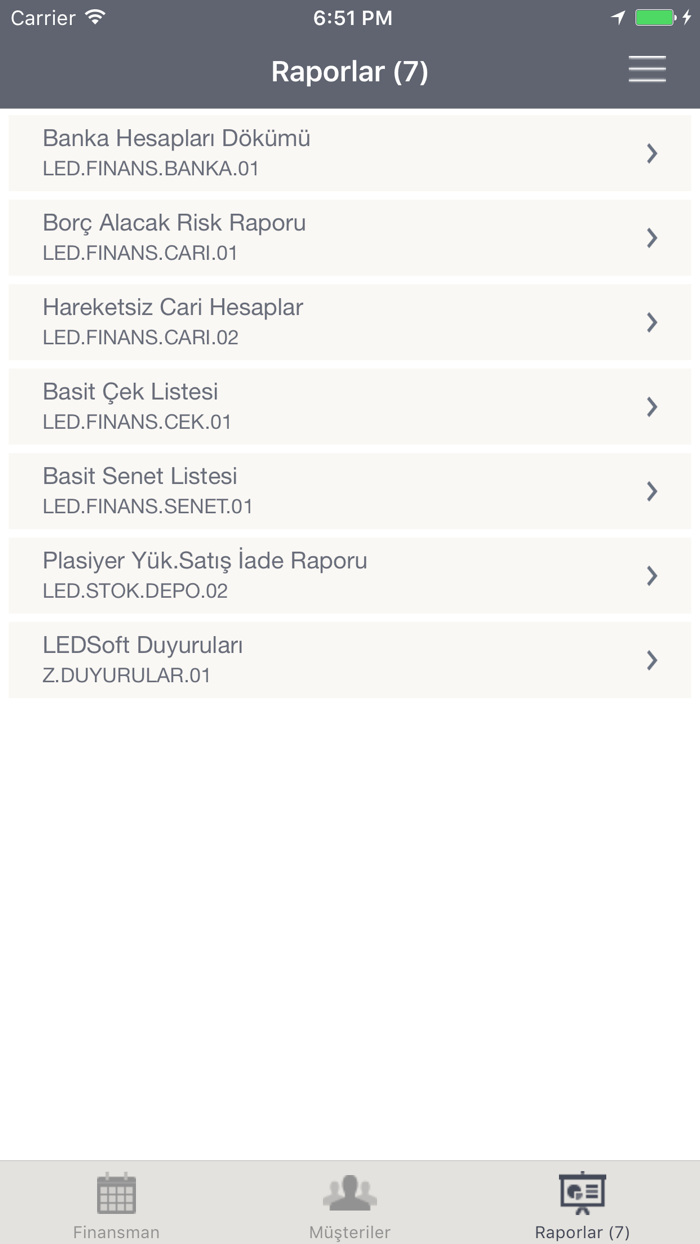Expand the Borç Alacak Risk Raporu chevron
The image size is (700, 1244).
coord(653,237)
